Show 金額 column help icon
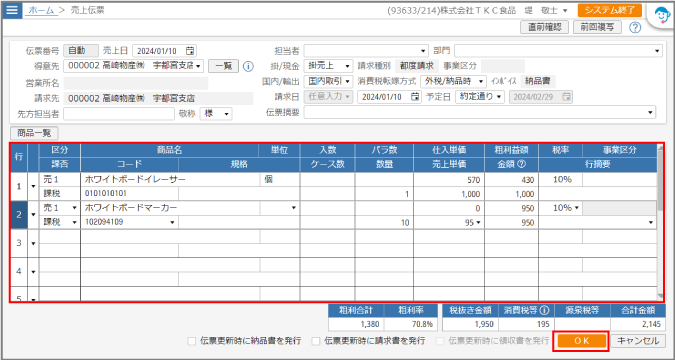675x360 pixels. pos(523,164)
